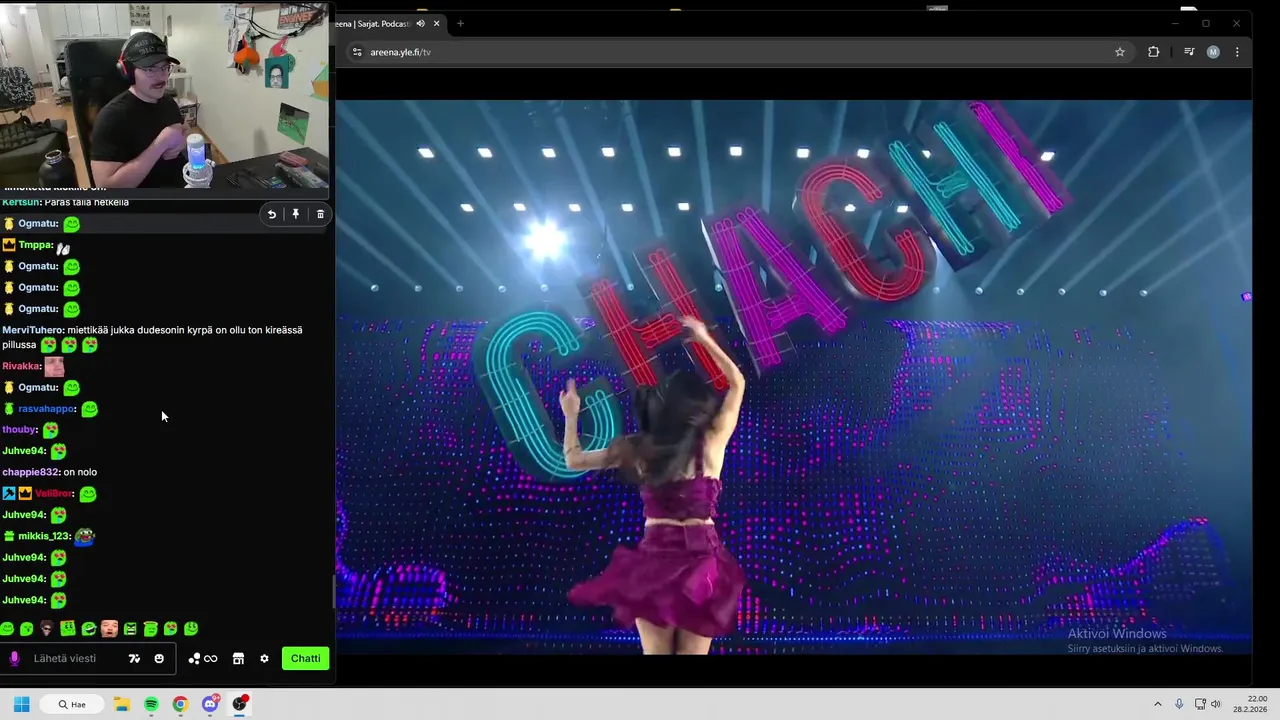Click the Yle Areena video player
The width and height of the screenshot is (1280, 720).
[793, 377]
